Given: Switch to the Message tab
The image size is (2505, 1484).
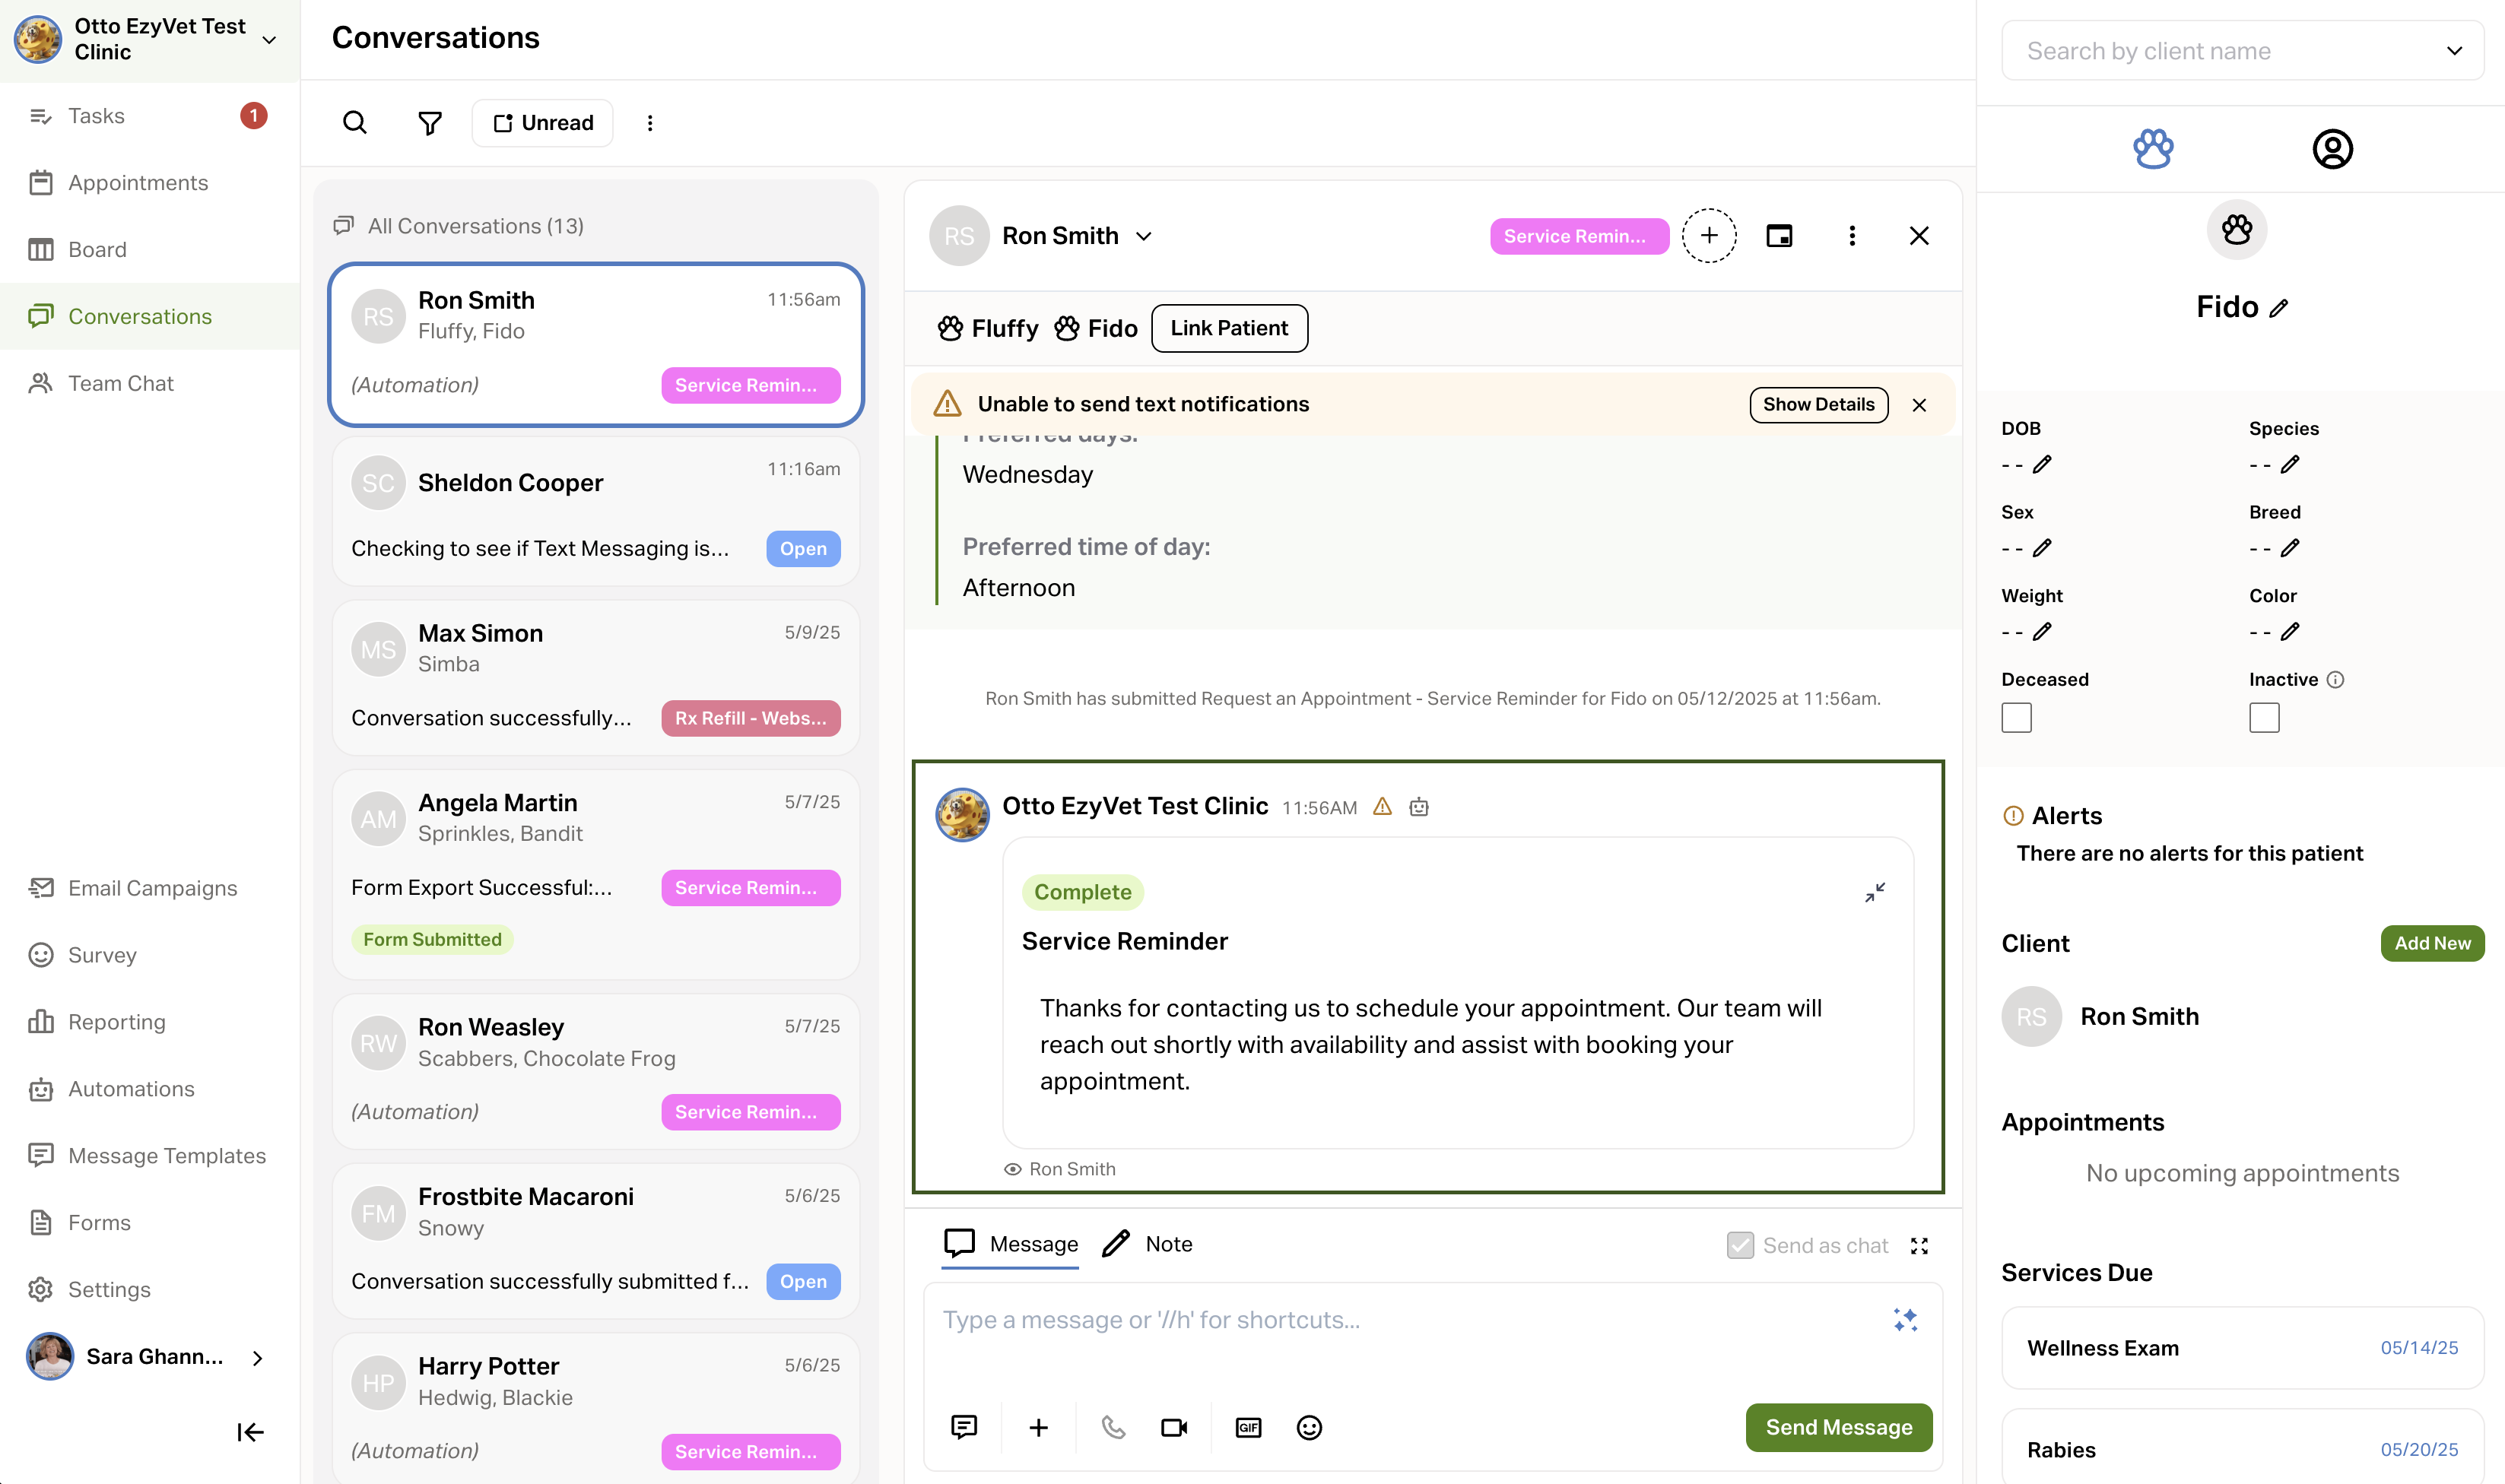Looking at the screenshot, I should 1011,1244.
